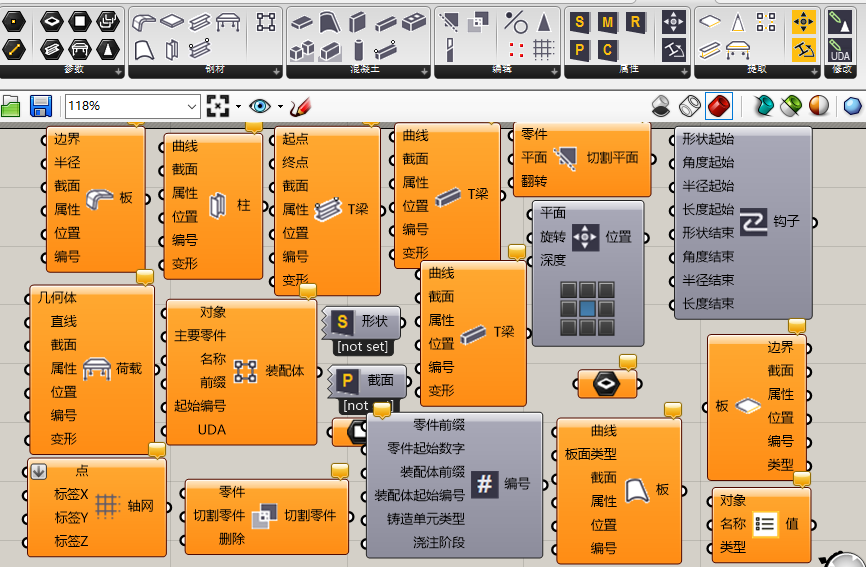Choose the yellow deformation icon in 提取 panel
The height and width of the screenshot is (567, 866).
(804, 50)
